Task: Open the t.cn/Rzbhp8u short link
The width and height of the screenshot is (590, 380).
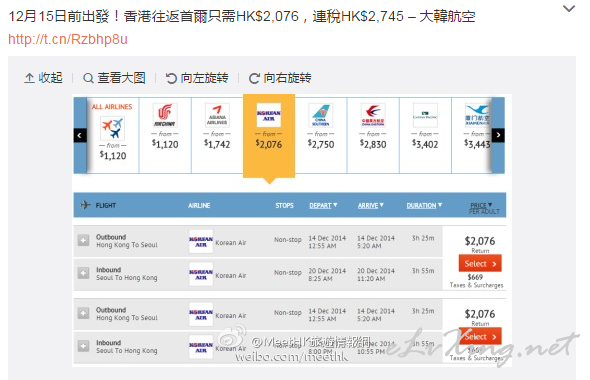Action: [x=68, y=39]
